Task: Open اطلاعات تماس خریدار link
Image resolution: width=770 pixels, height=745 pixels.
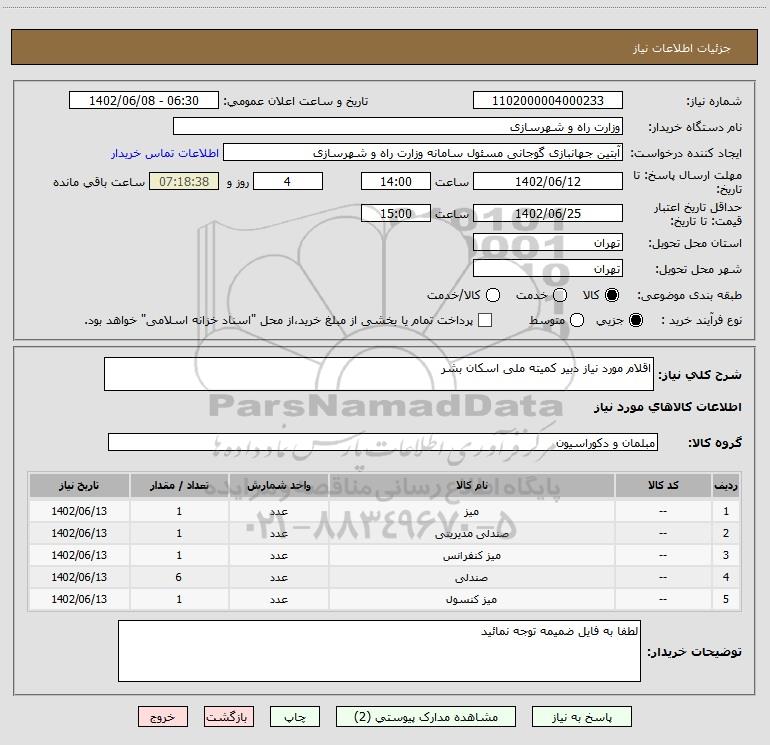Action: (165, 153)
